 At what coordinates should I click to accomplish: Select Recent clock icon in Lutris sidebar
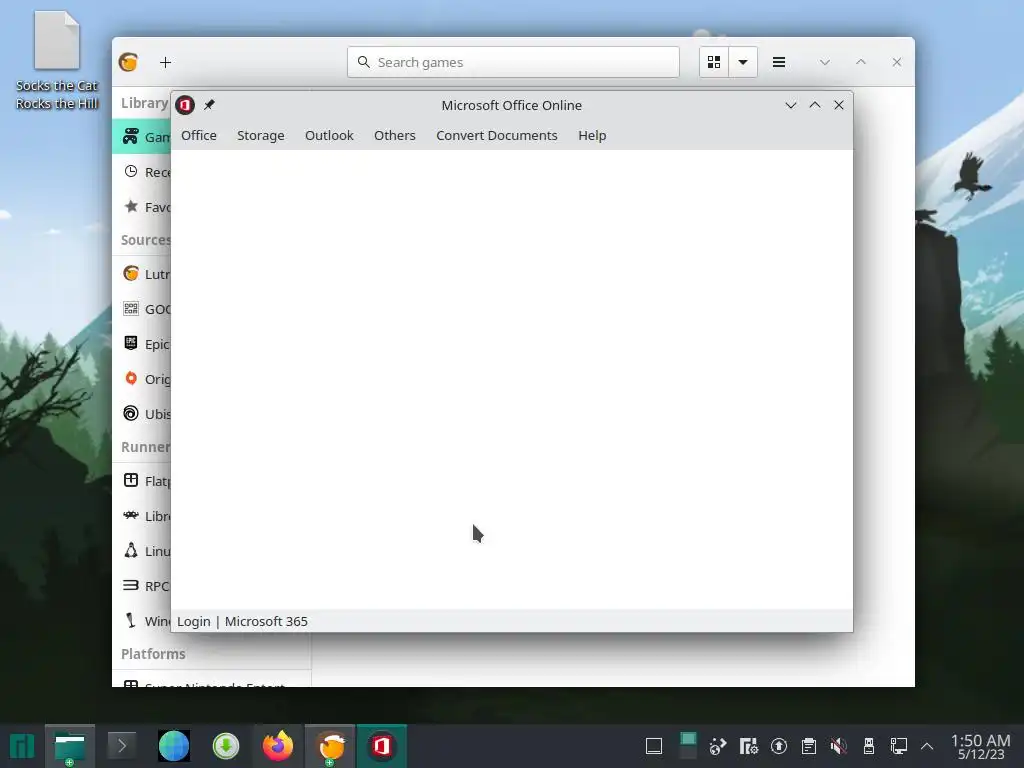(131, 172)
